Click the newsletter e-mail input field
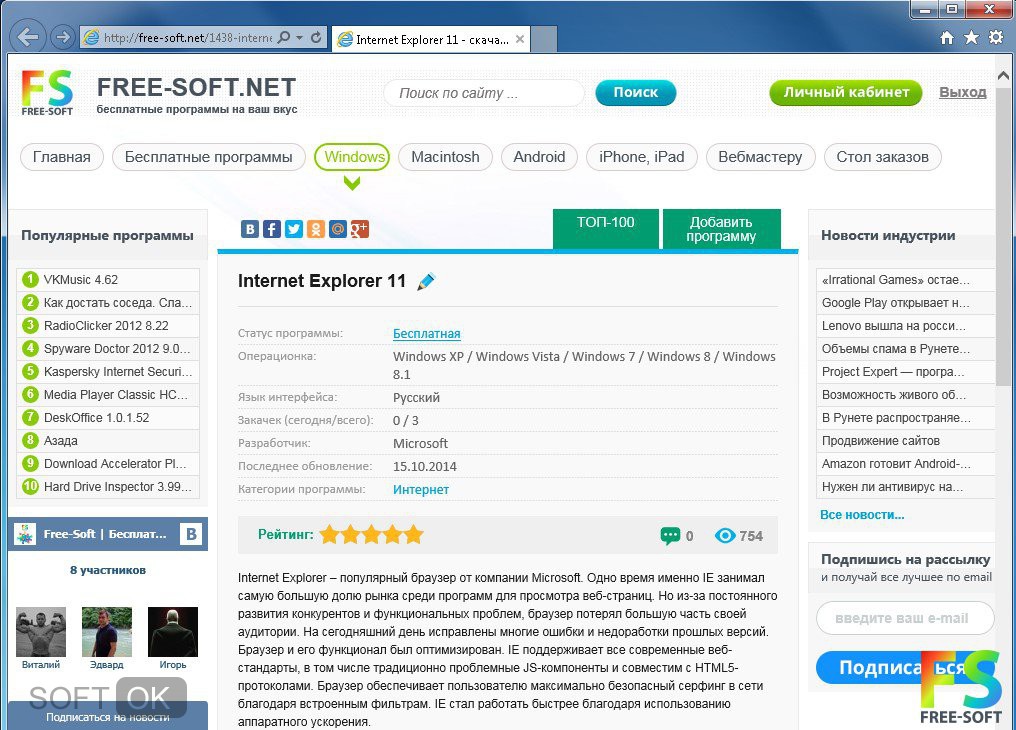1016x730 pixels. 905,618
